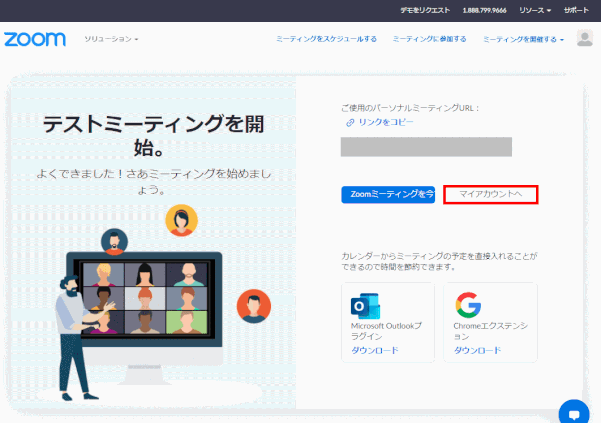Screen dimensions: 601x423
Task: Click デモをリクエスト in top bar
Action: click(x=425, y=10)
